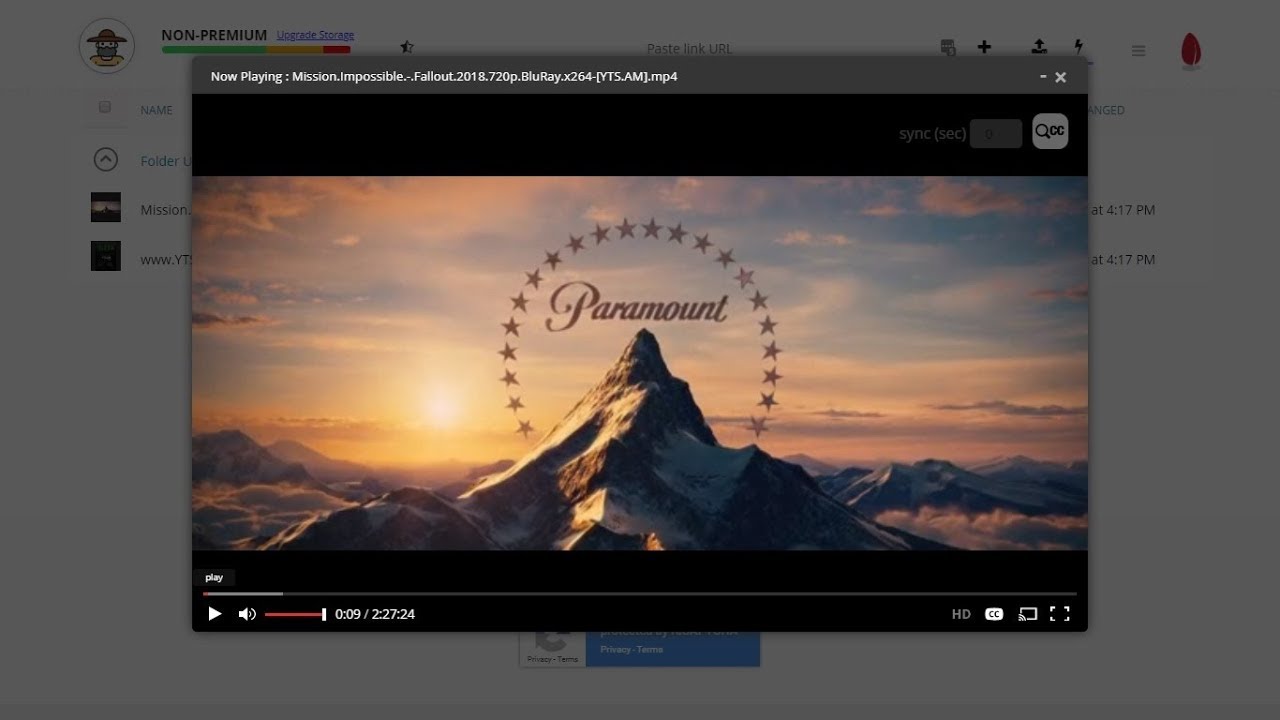
Task: Click the plus add icon
Action: pos(984,47)
